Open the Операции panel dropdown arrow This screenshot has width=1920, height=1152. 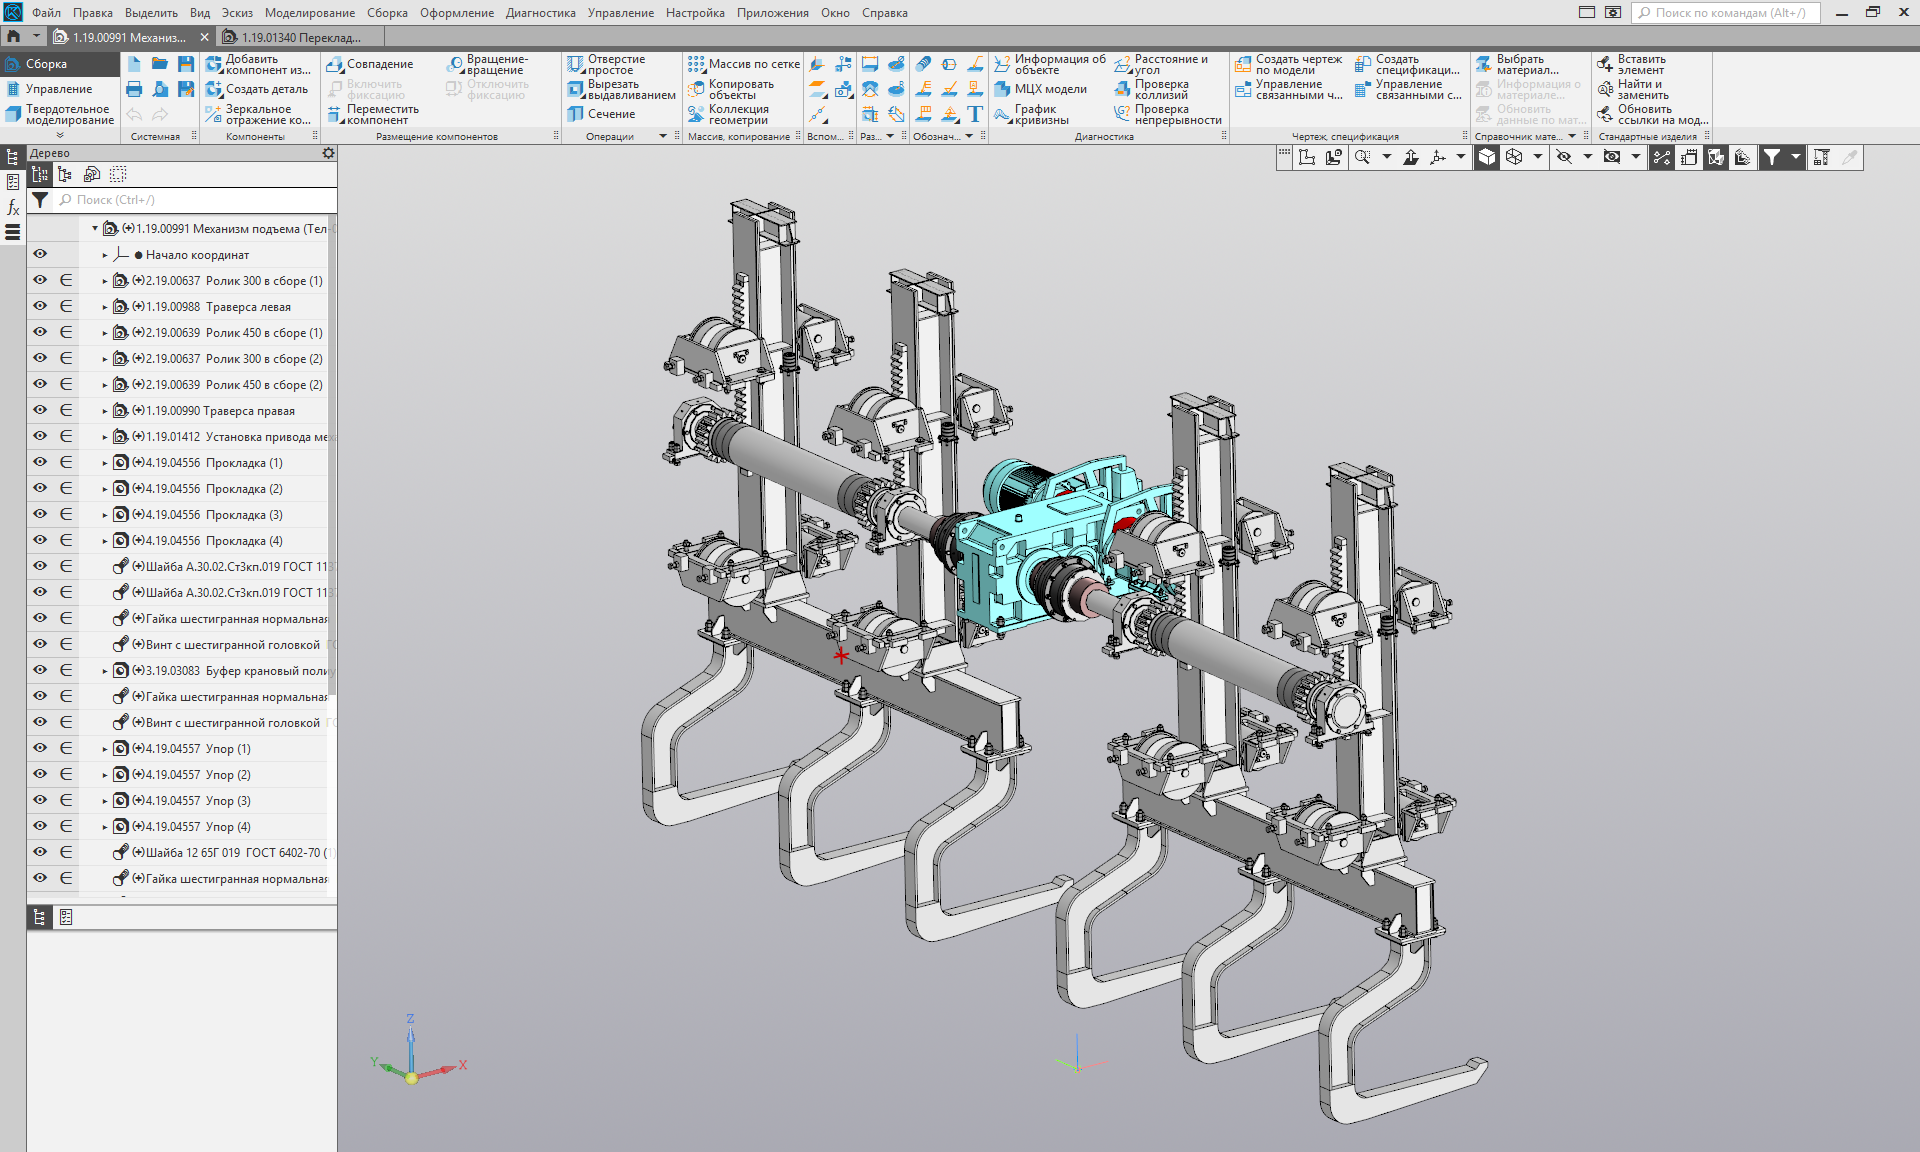(662, 136)
